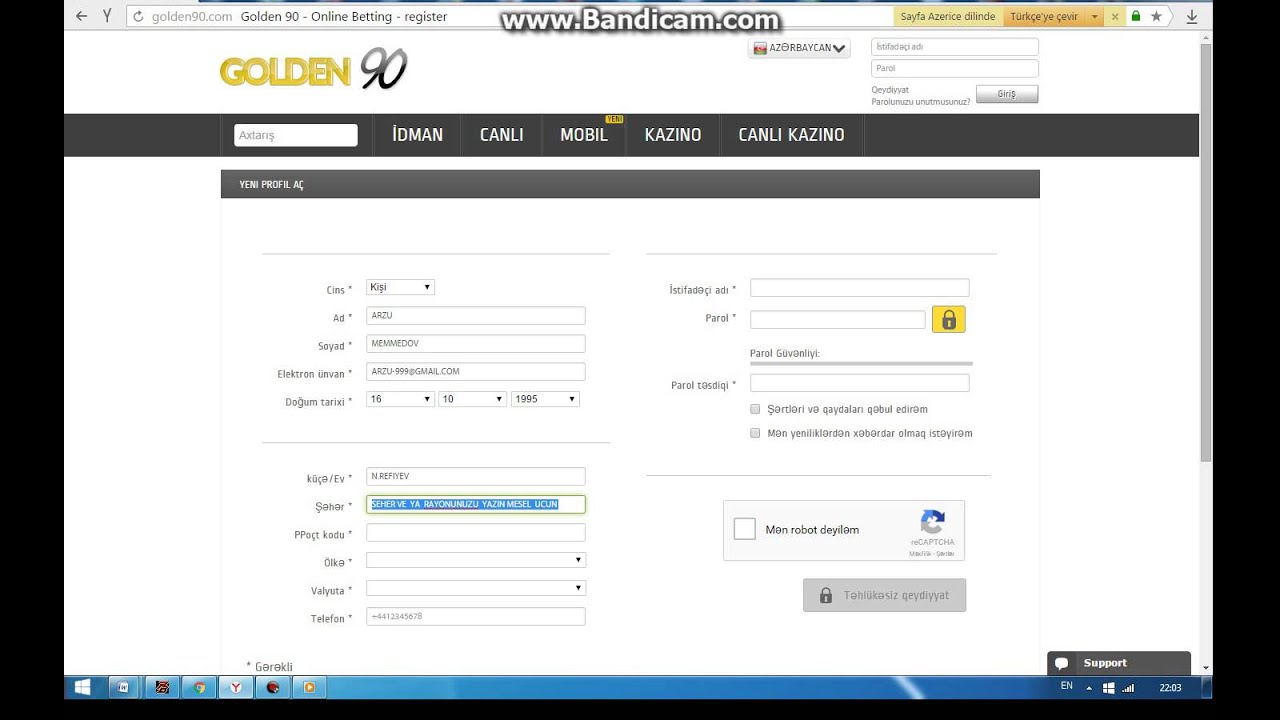The height and width of the screenshot is (720, 1280).
Task: Click Təhlükəsiz qeydiyyat register button
Action: (884, 595)
